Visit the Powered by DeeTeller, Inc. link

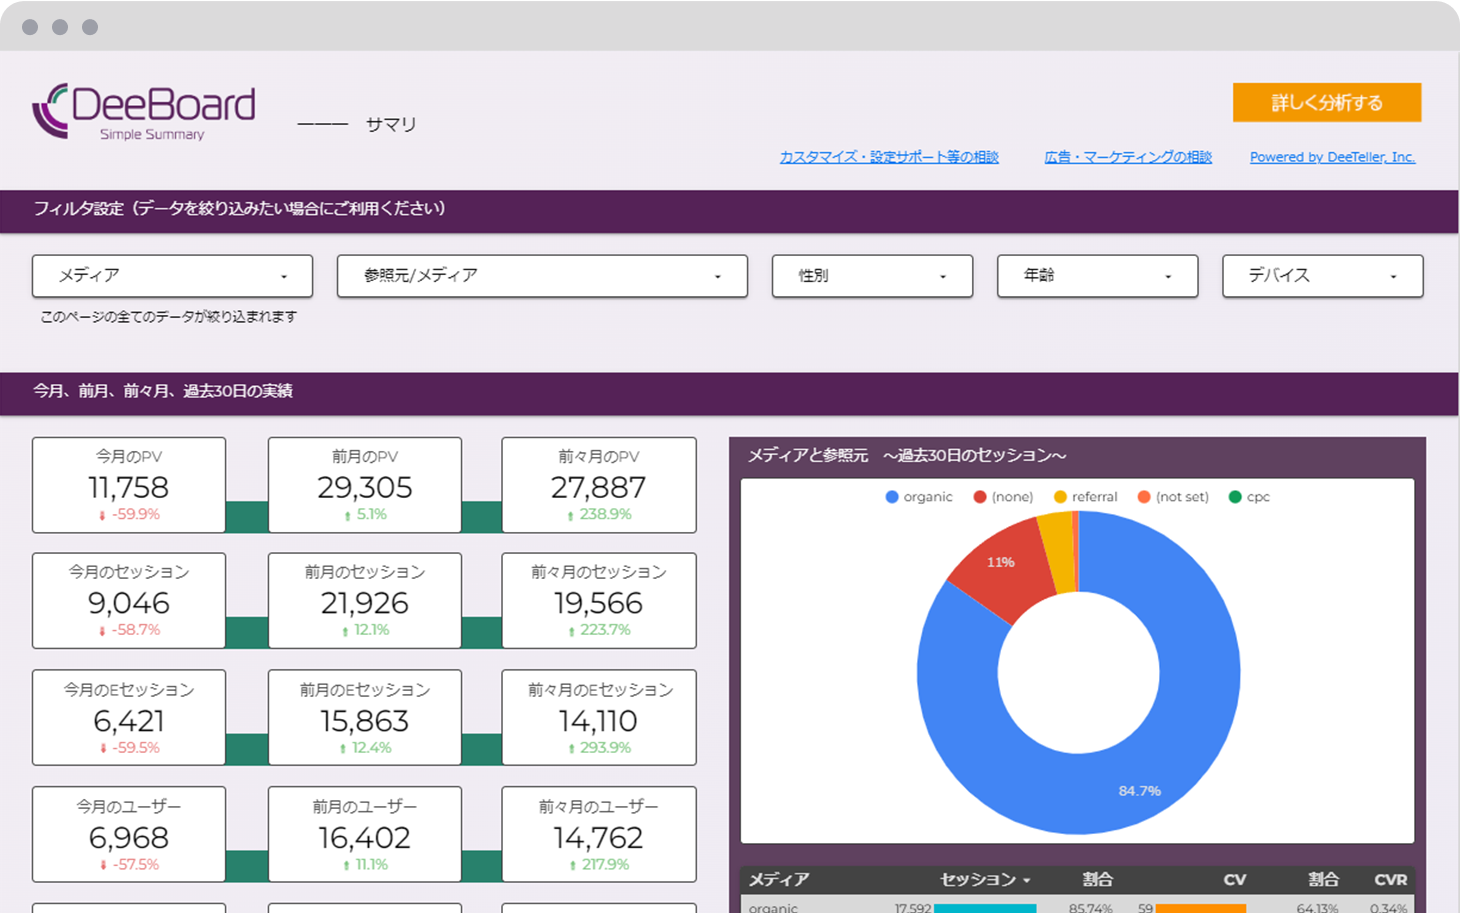(x=1332, y=157)
